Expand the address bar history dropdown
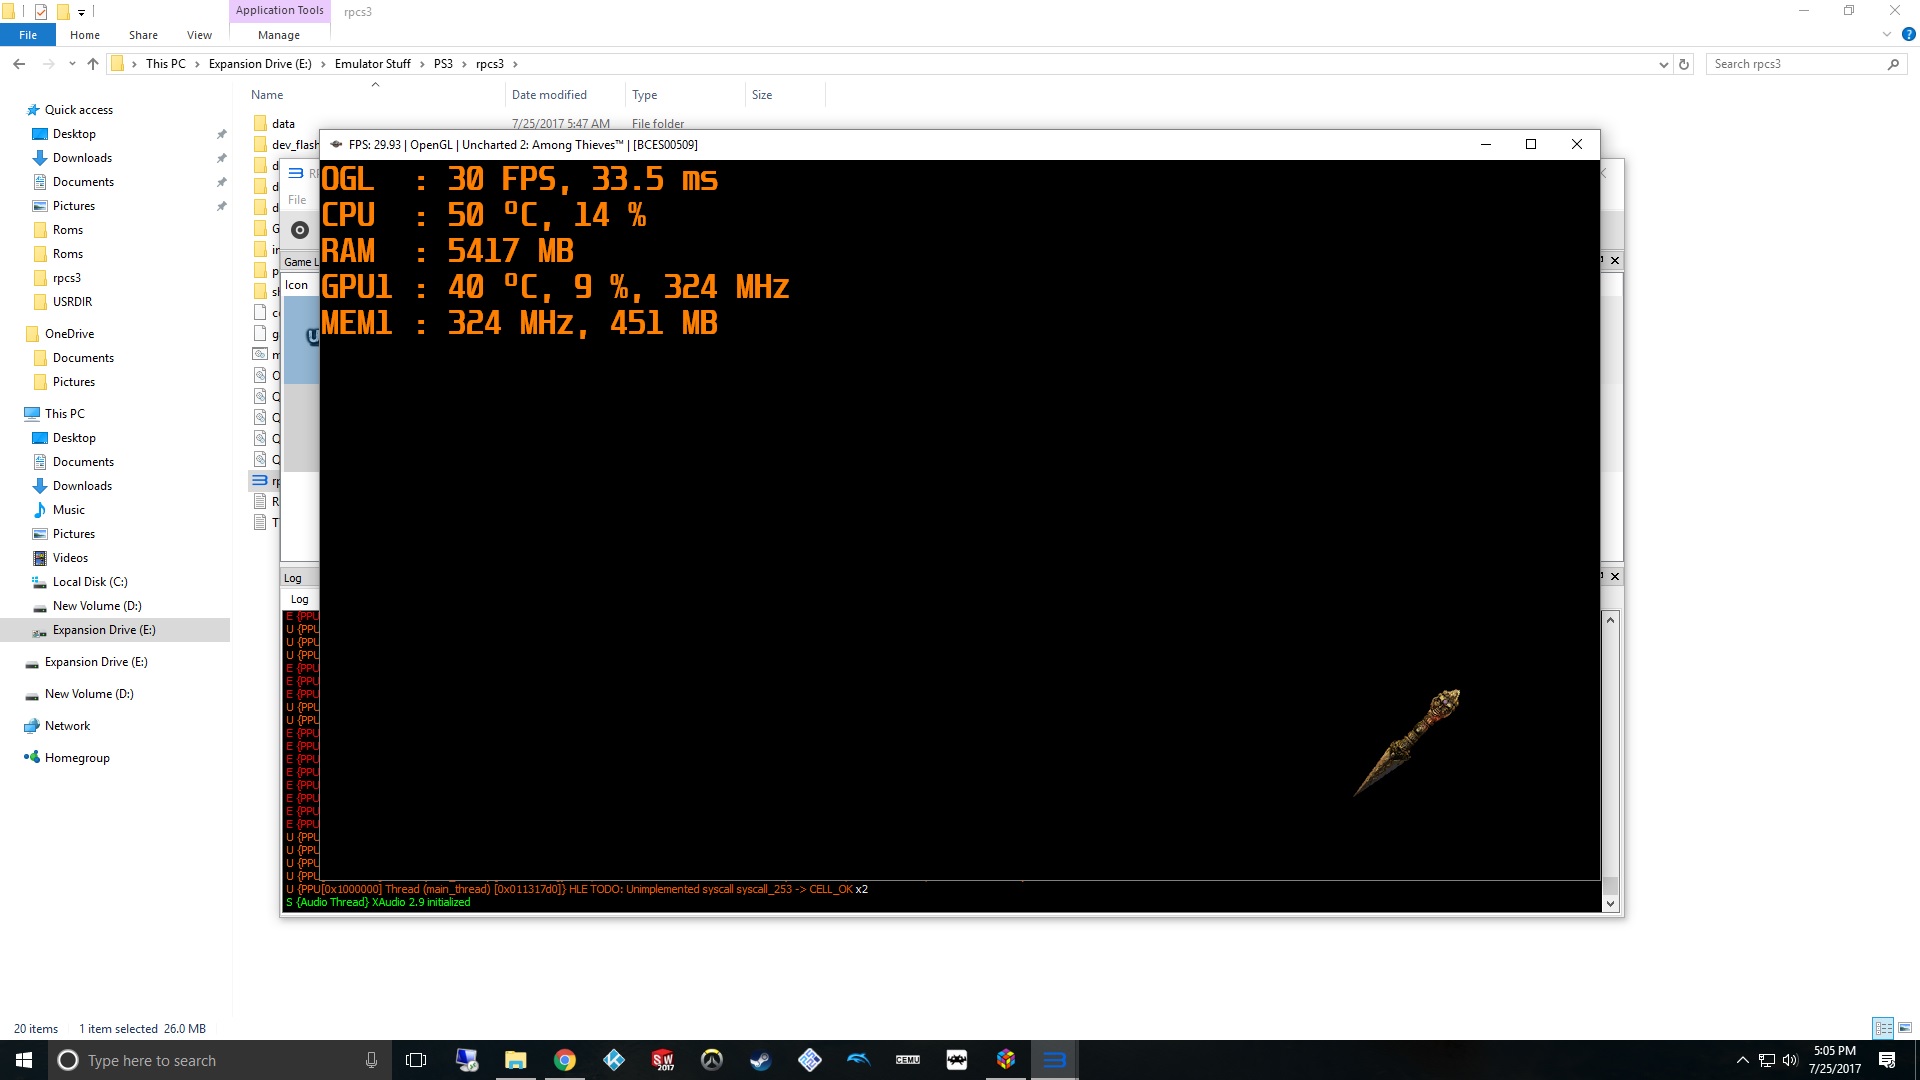The image size is (1920, 1080). (x=1663, y=64)
